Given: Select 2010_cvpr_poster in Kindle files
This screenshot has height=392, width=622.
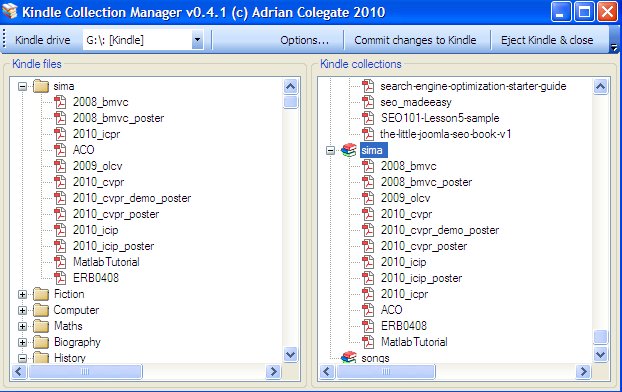Looking at the screenshot, I should pos(116,214).
